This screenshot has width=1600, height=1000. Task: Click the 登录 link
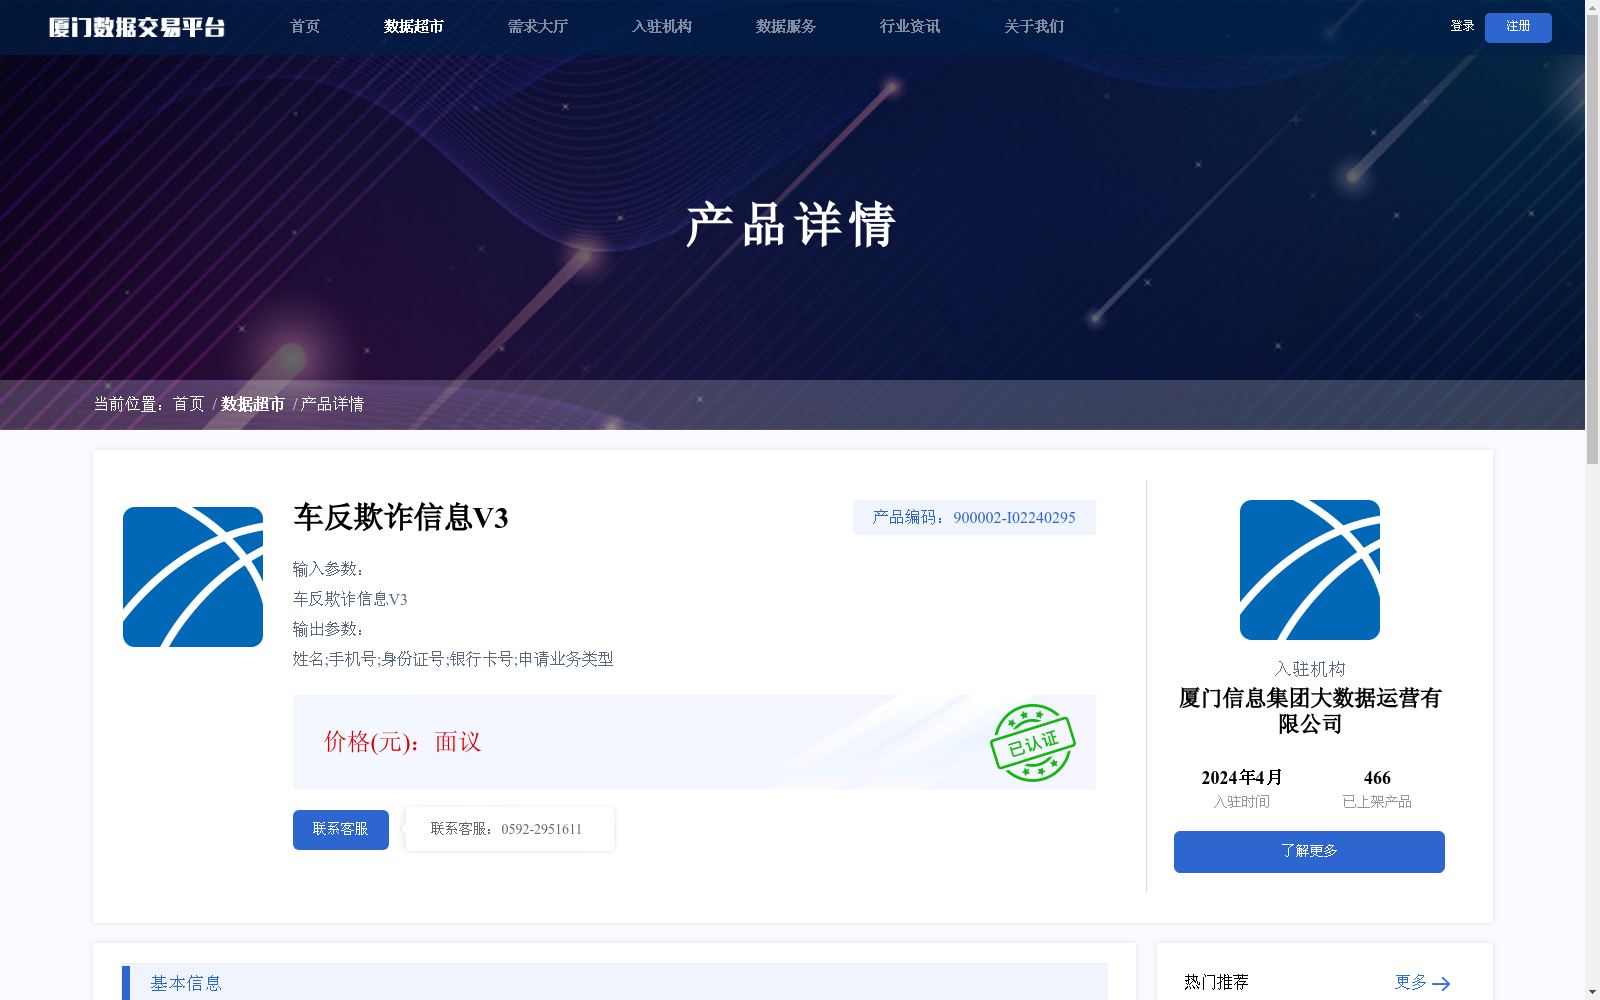[1462, 26]
